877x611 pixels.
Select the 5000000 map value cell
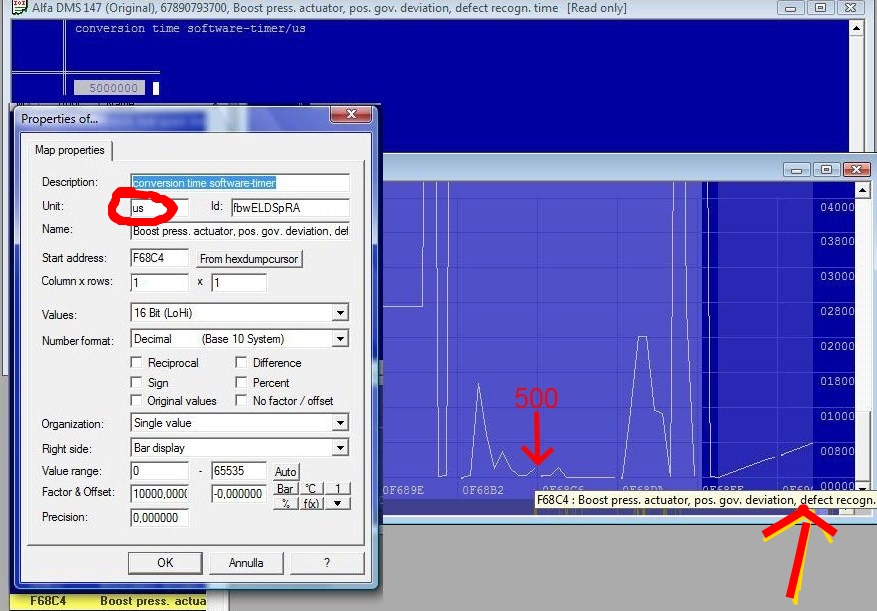click(x=110, y=88)
